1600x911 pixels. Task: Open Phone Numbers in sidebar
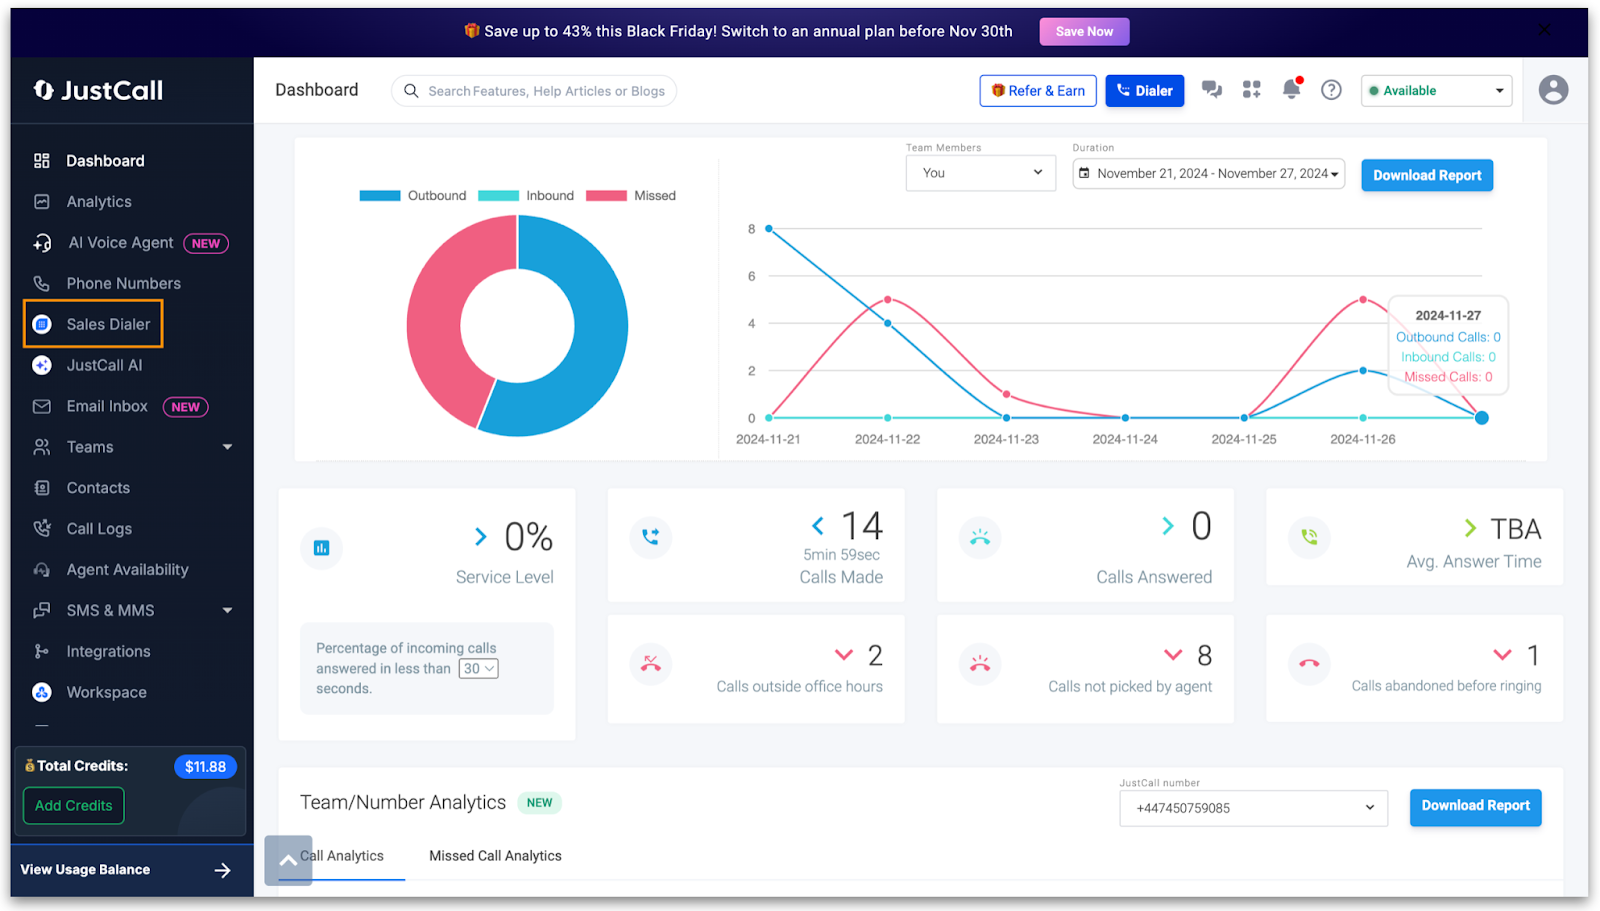(124, 284)
